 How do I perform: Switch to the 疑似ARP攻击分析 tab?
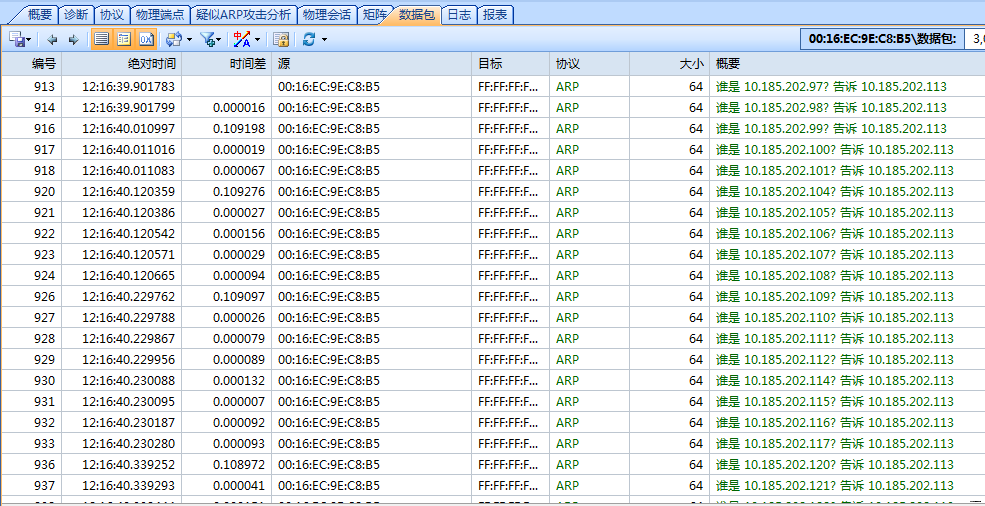pyautogui.click(x=243, y=15)
